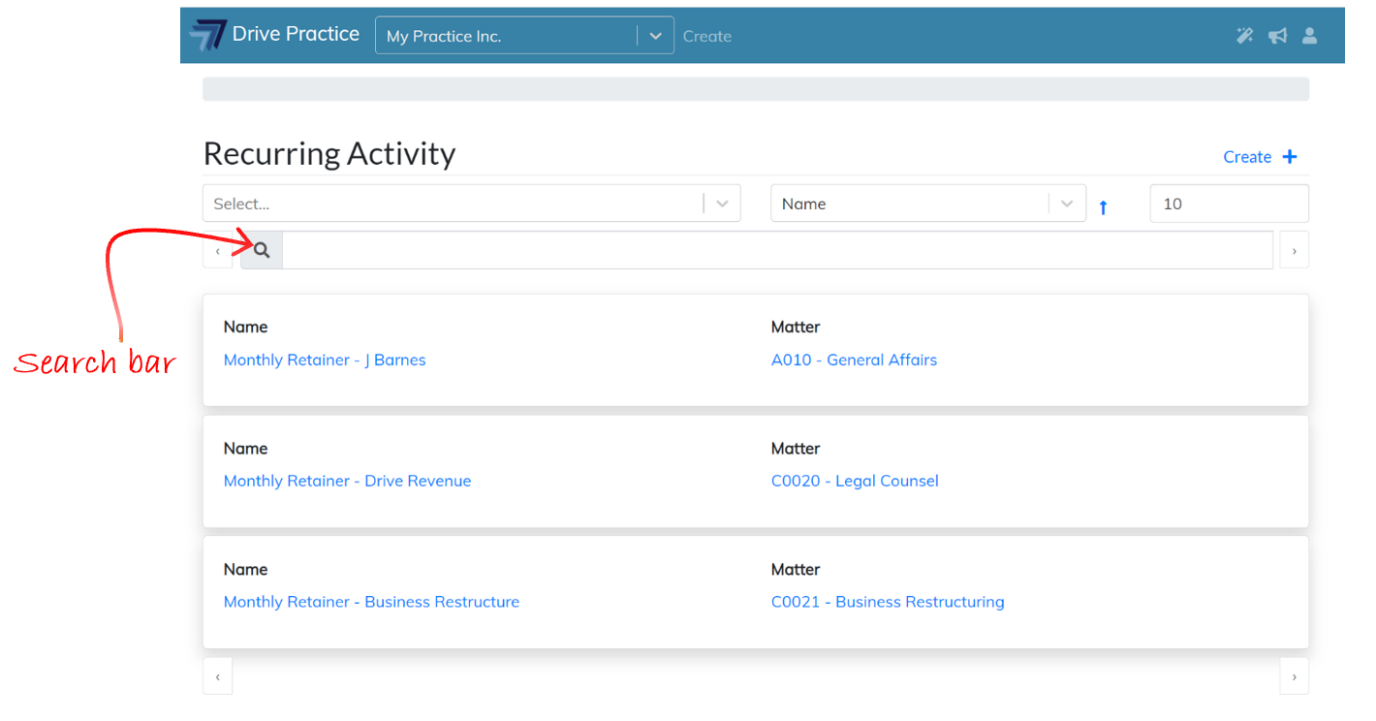This screenshot has height=721, width=1376.
Task: Go to previous page, bottom arrow
Action: point(218,677)
